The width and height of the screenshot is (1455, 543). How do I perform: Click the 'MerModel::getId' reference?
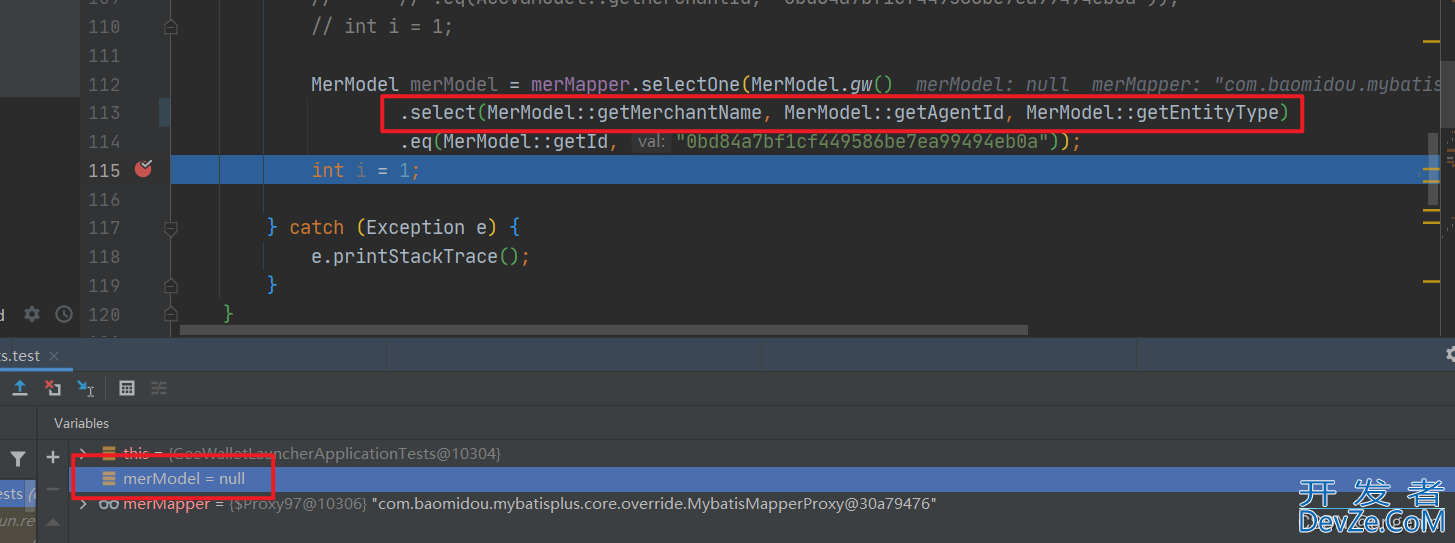pyautogui.click(x=525, y=142)
